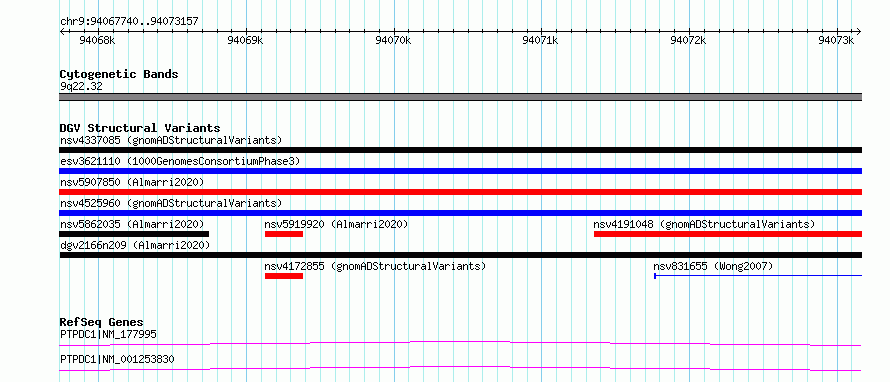The height and width of the screenshot is (382, 890).
Task: Click the magenta gene line for PTPDC1|NM_177995
Action: point(461,343)
